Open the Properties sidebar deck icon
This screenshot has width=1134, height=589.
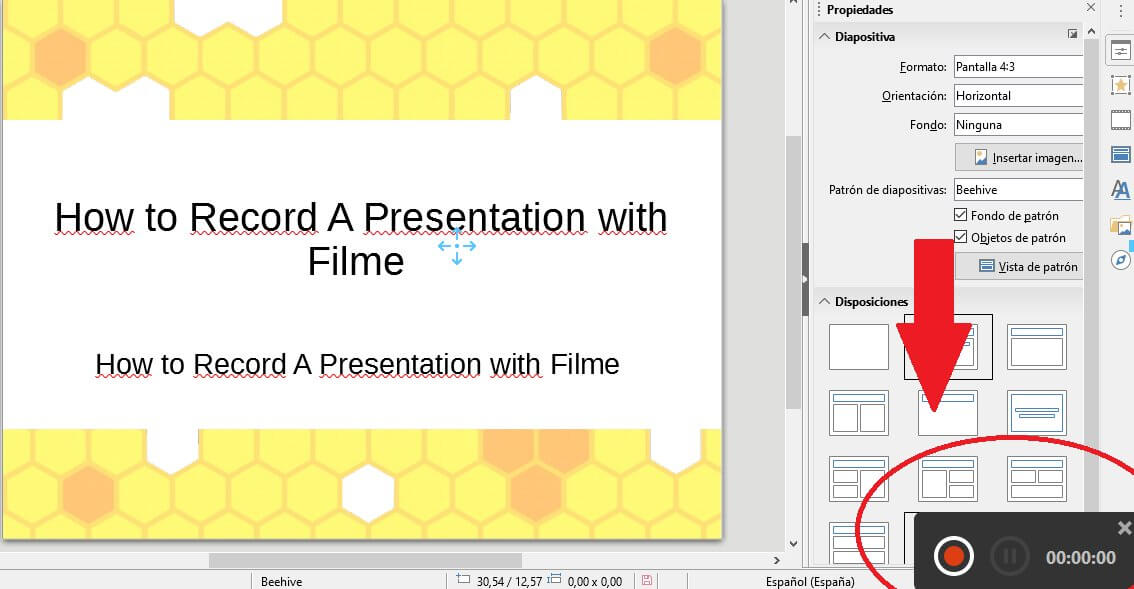coord(1120,51)
